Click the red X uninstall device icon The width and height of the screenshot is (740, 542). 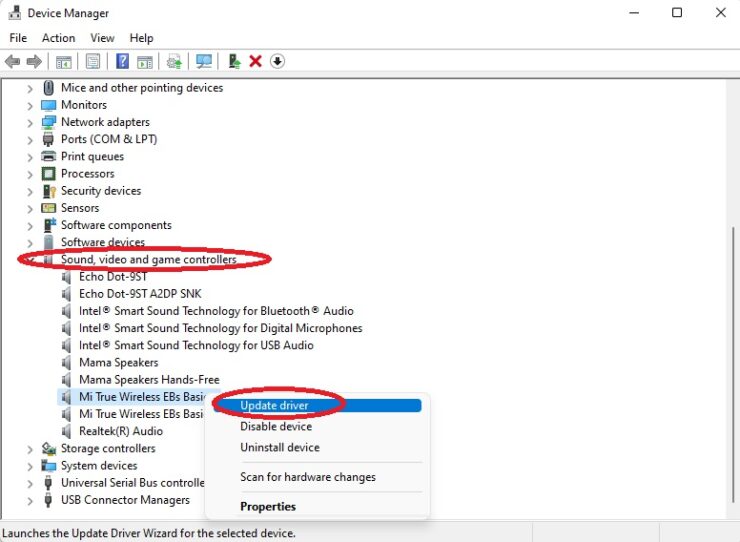(x=255, y=61)
